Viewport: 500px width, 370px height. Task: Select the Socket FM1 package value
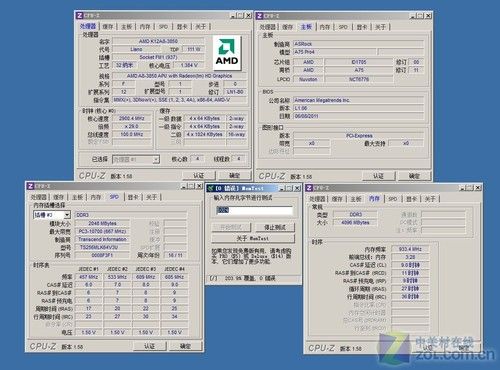point(158,57)
